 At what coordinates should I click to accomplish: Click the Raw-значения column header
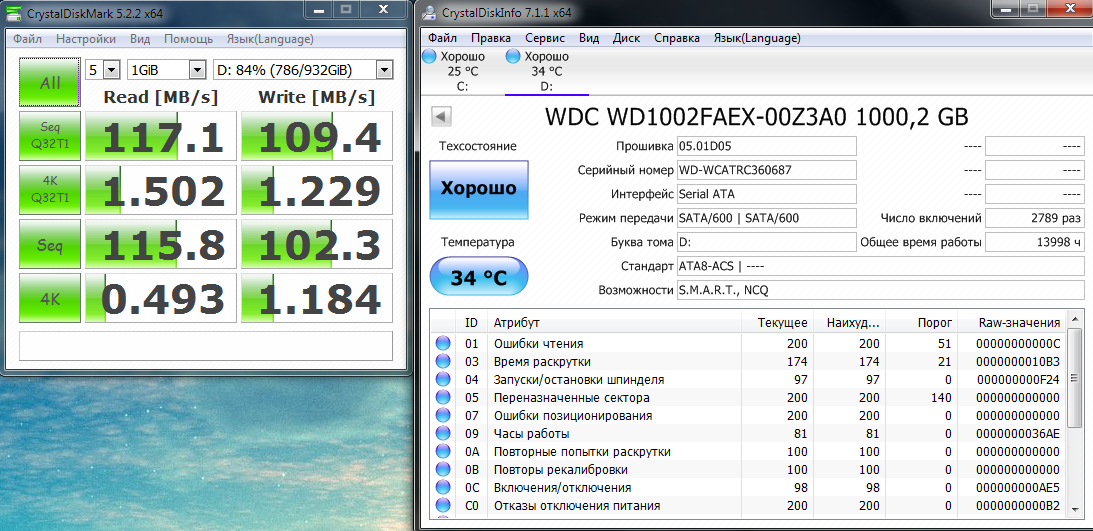point(1012,323)
